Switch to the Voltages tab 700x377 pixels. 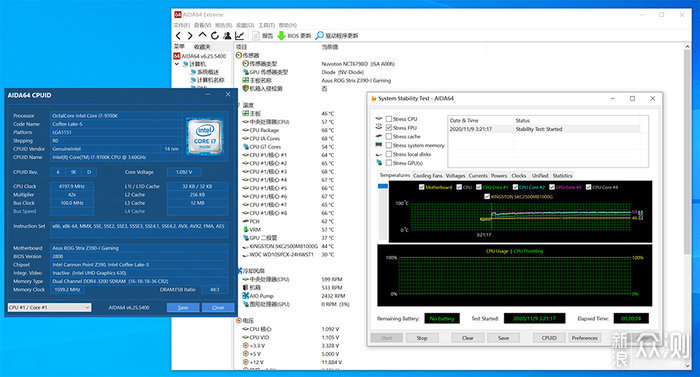click(x=455, y=176)
